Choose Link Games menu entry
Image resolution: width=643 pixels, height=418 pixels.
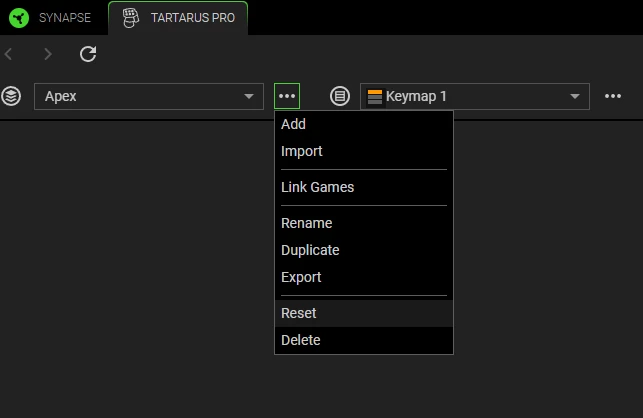pyautogui.click(x=364, y=187)
